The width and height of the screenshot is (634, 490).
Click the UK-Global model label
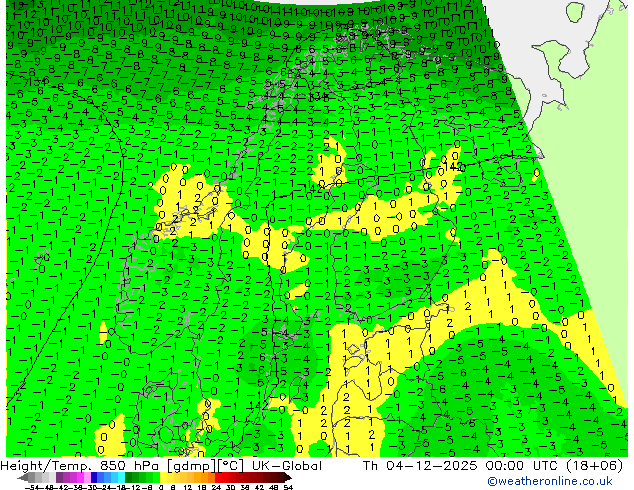[287, 466]
